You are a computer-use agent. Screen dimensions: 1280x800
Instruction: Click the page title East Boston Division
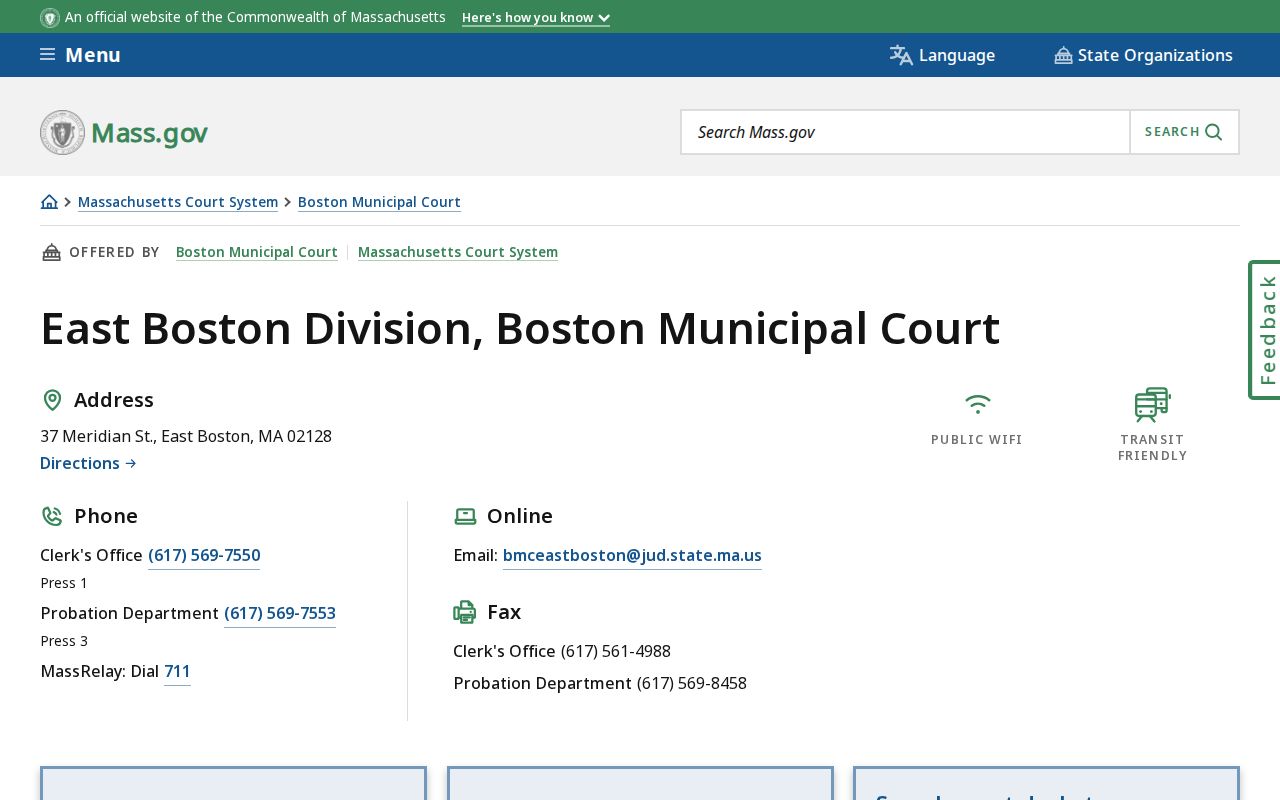tap(520, 328)
